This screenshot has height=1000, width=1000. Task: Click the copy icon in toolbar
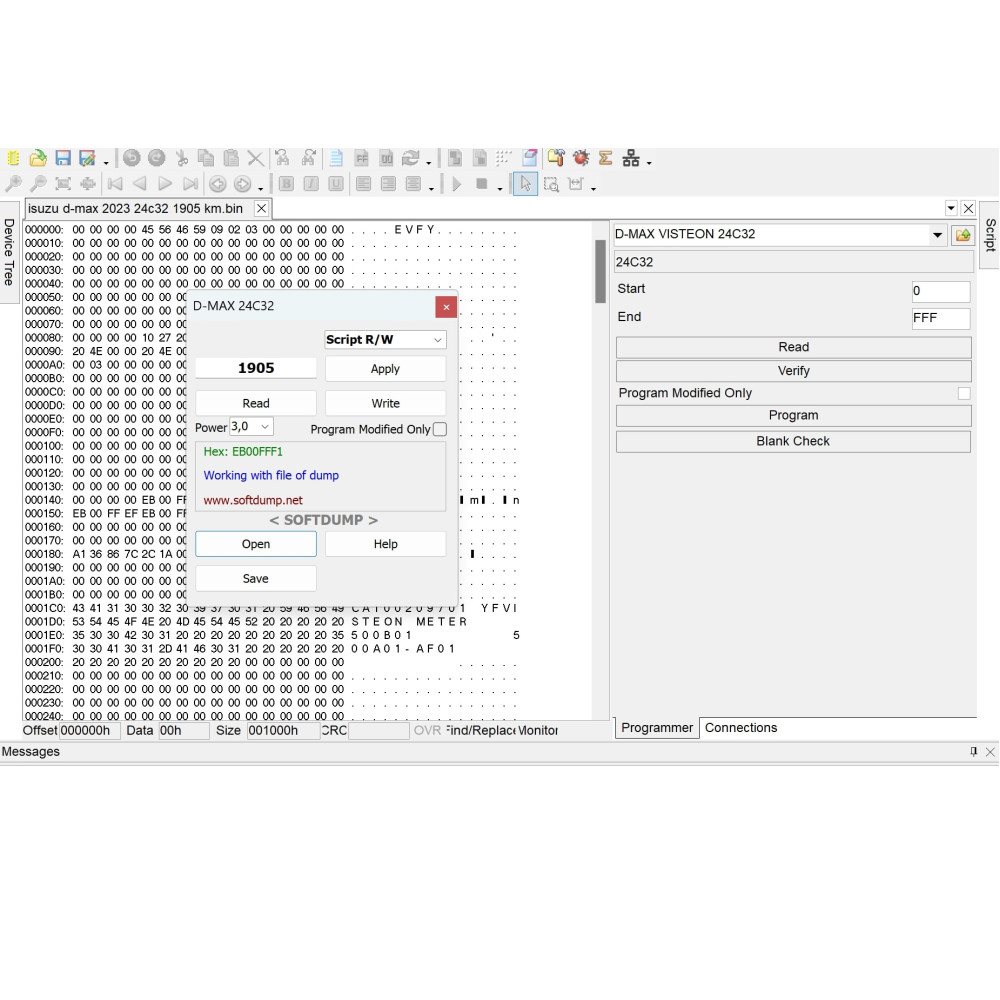click(x=206, y=158)
